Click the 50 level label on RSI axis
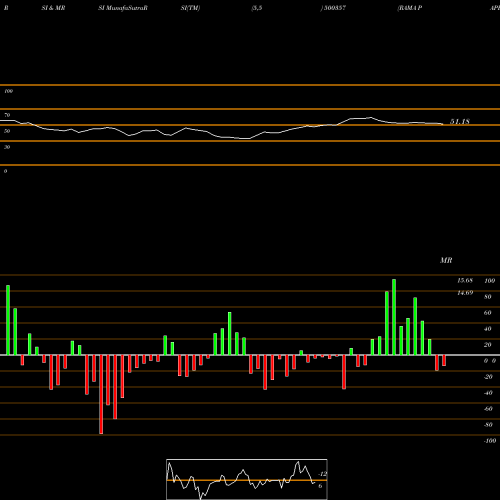 [7, 131]
